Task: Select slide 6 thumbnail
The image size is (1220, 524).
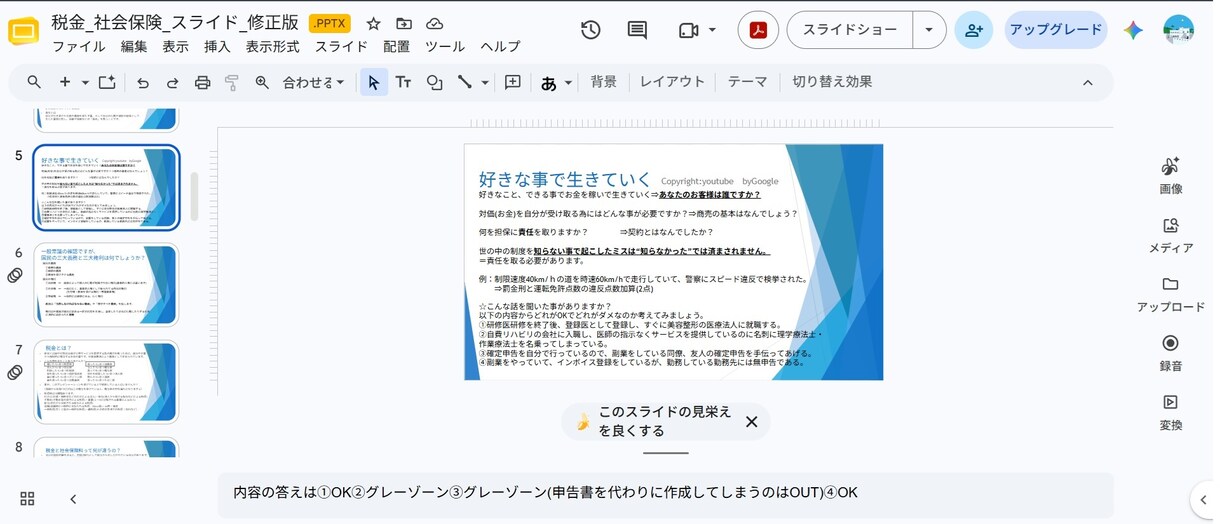Action: (106, 284)
